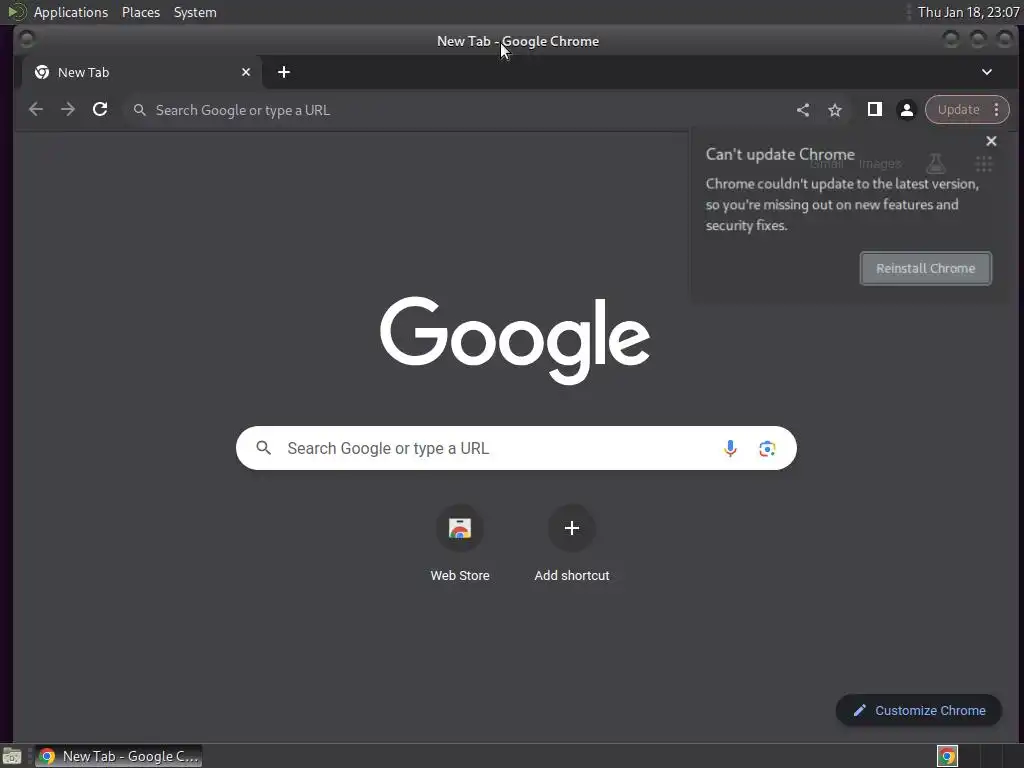Go back using the back arrow
The height and width of the screenshot is (768, 1024).
click(x=36, y=110)
